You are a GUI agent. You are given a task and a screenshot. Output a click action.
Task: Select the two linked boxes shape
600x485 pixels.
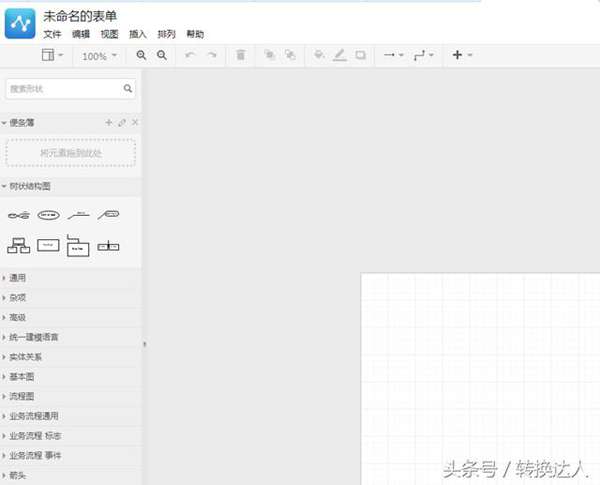[x=108, y=246]
